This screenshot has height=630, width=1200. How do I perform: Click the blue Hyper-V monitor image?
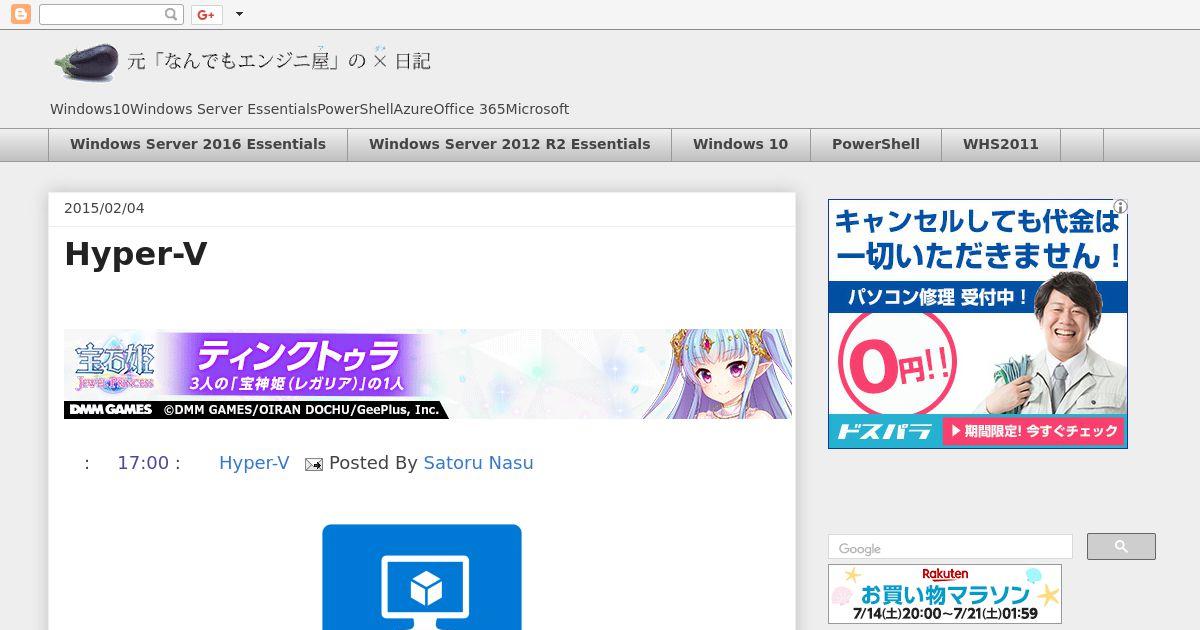[x=422, y=577]
